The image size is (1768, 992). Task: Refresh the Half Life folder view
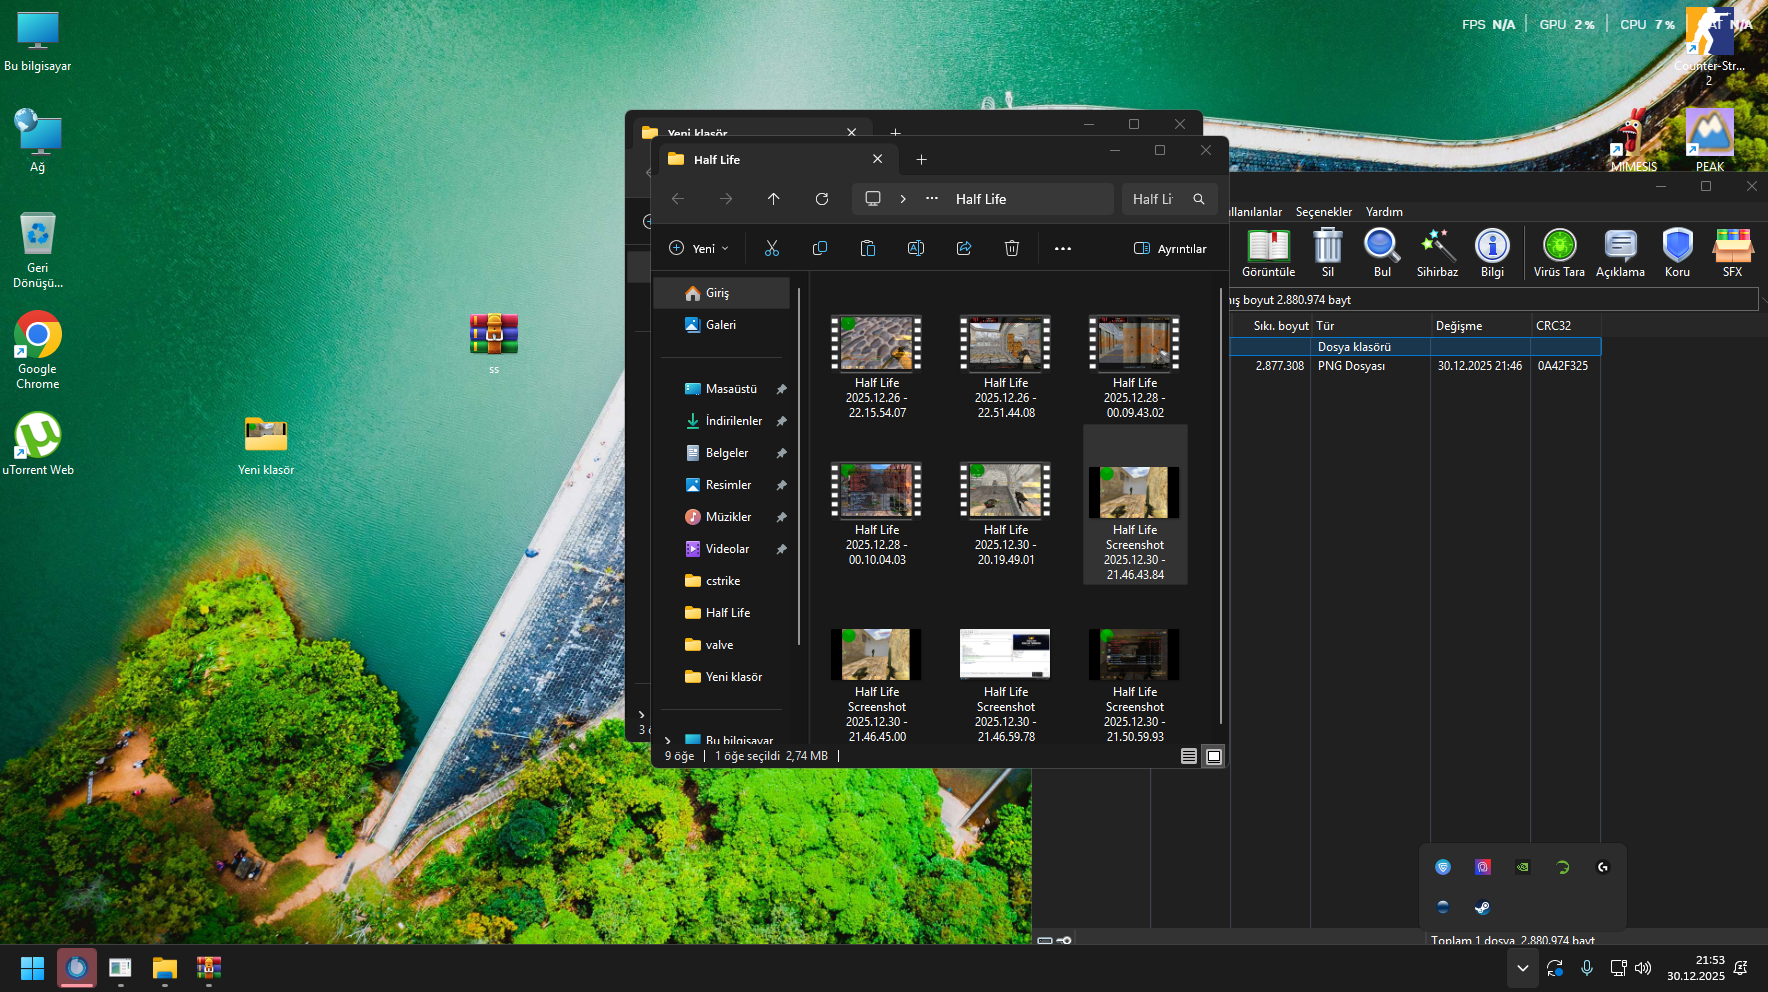822,199
